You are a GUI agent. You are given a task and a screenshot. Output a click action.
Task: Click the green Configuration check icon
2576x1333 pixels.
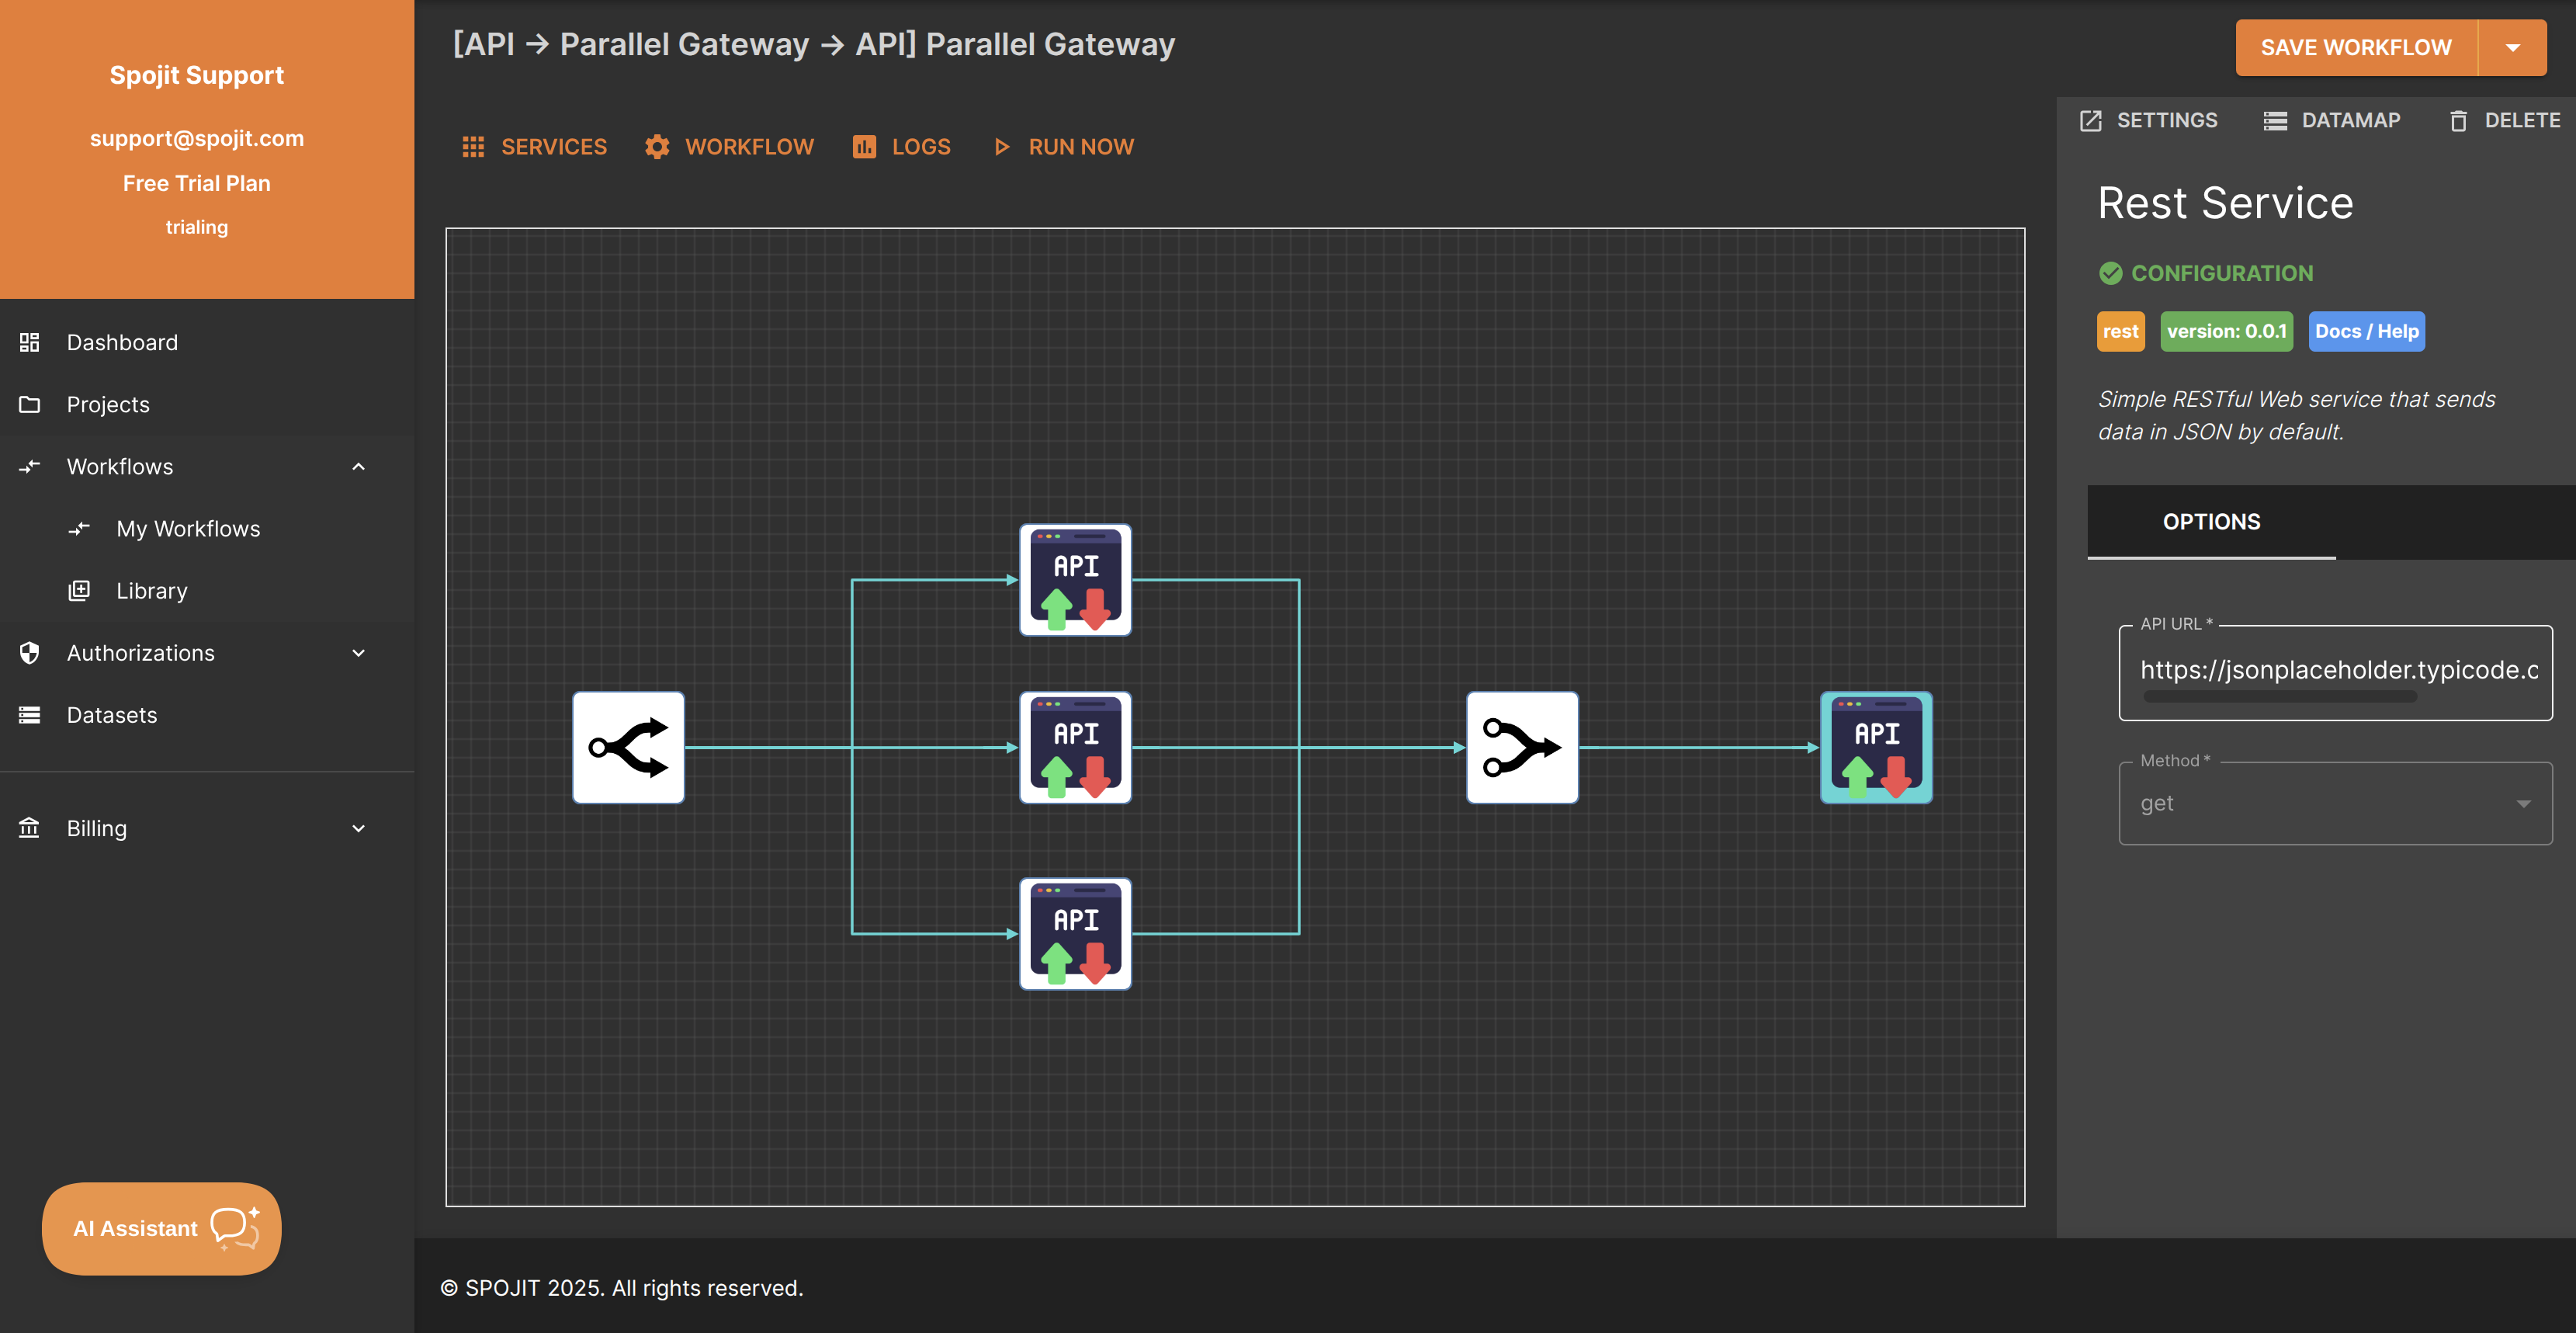2110,273
